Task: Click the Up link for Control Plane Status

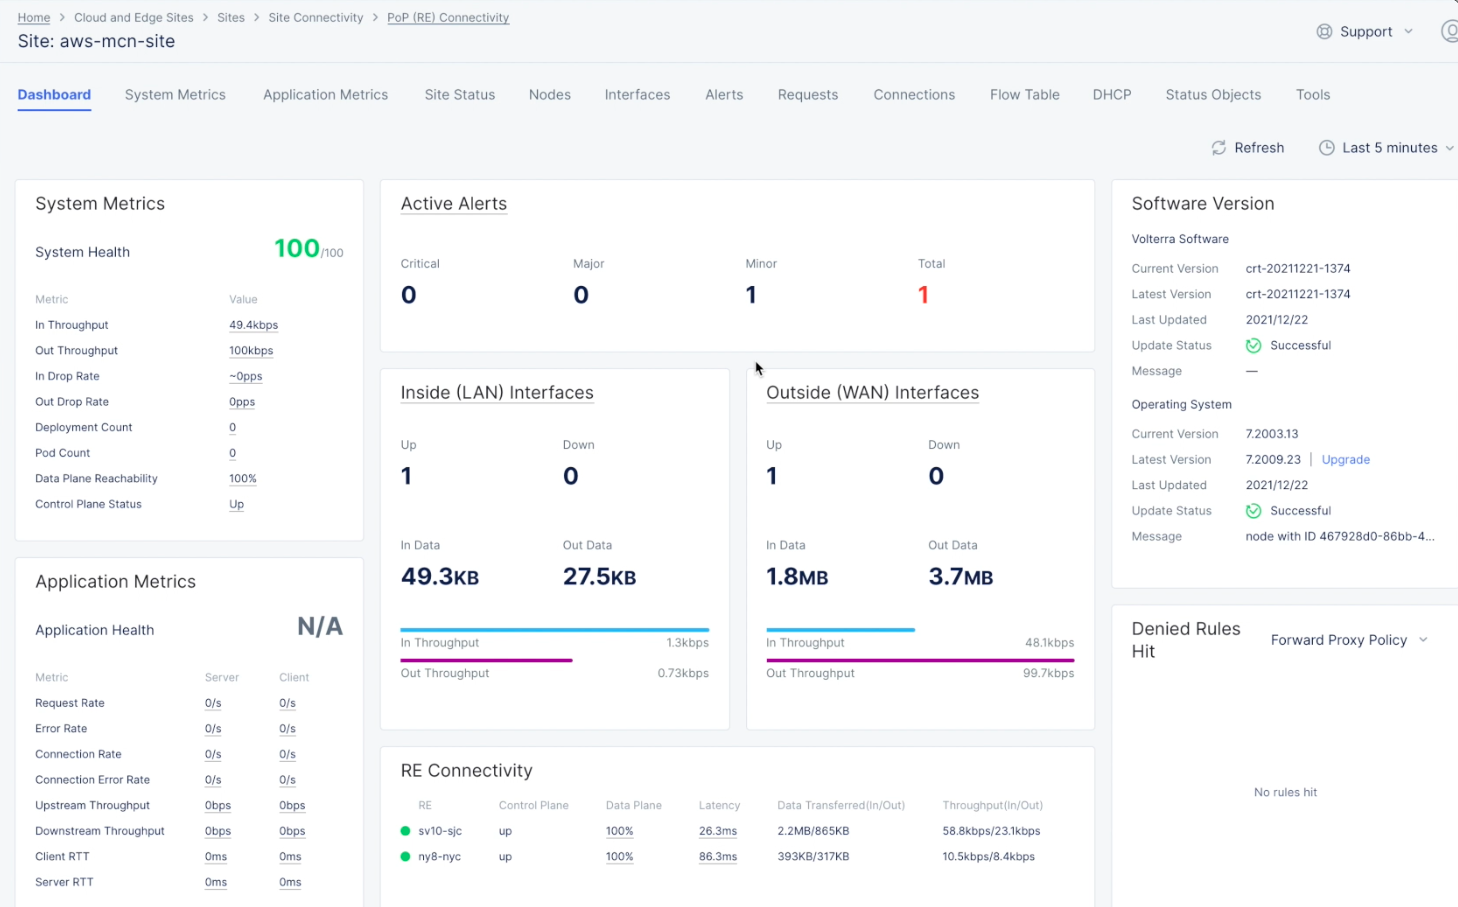Action: click(x=237, y=504)
